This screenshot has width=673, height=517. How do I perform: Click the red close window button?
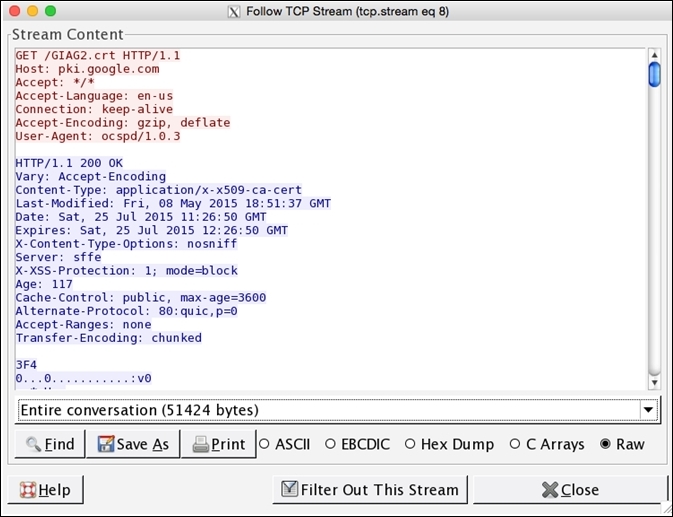tap(15, 11)
